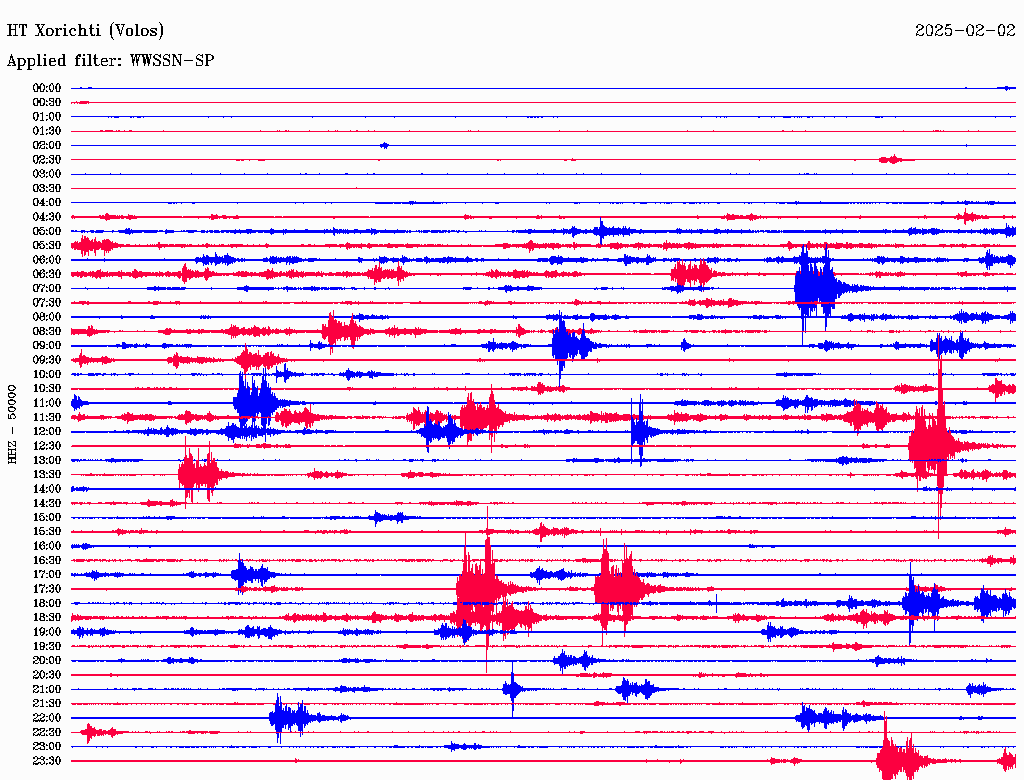1024x780 pixels.
Task: Click the 17:00 time label
Action: tap(47, 575)
